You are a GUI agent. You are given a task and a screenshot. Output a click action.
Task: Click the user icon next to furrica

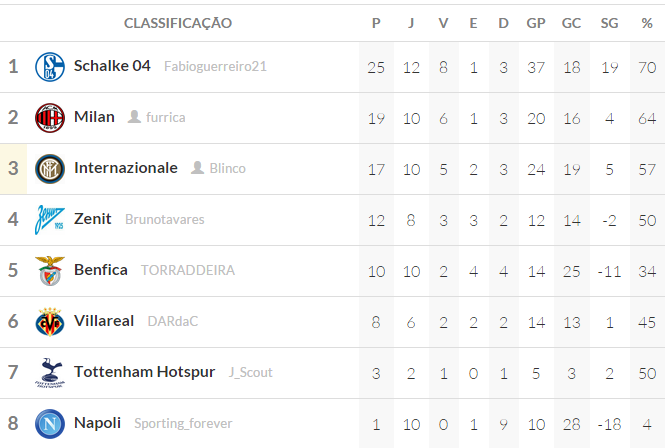pos(134,116)
